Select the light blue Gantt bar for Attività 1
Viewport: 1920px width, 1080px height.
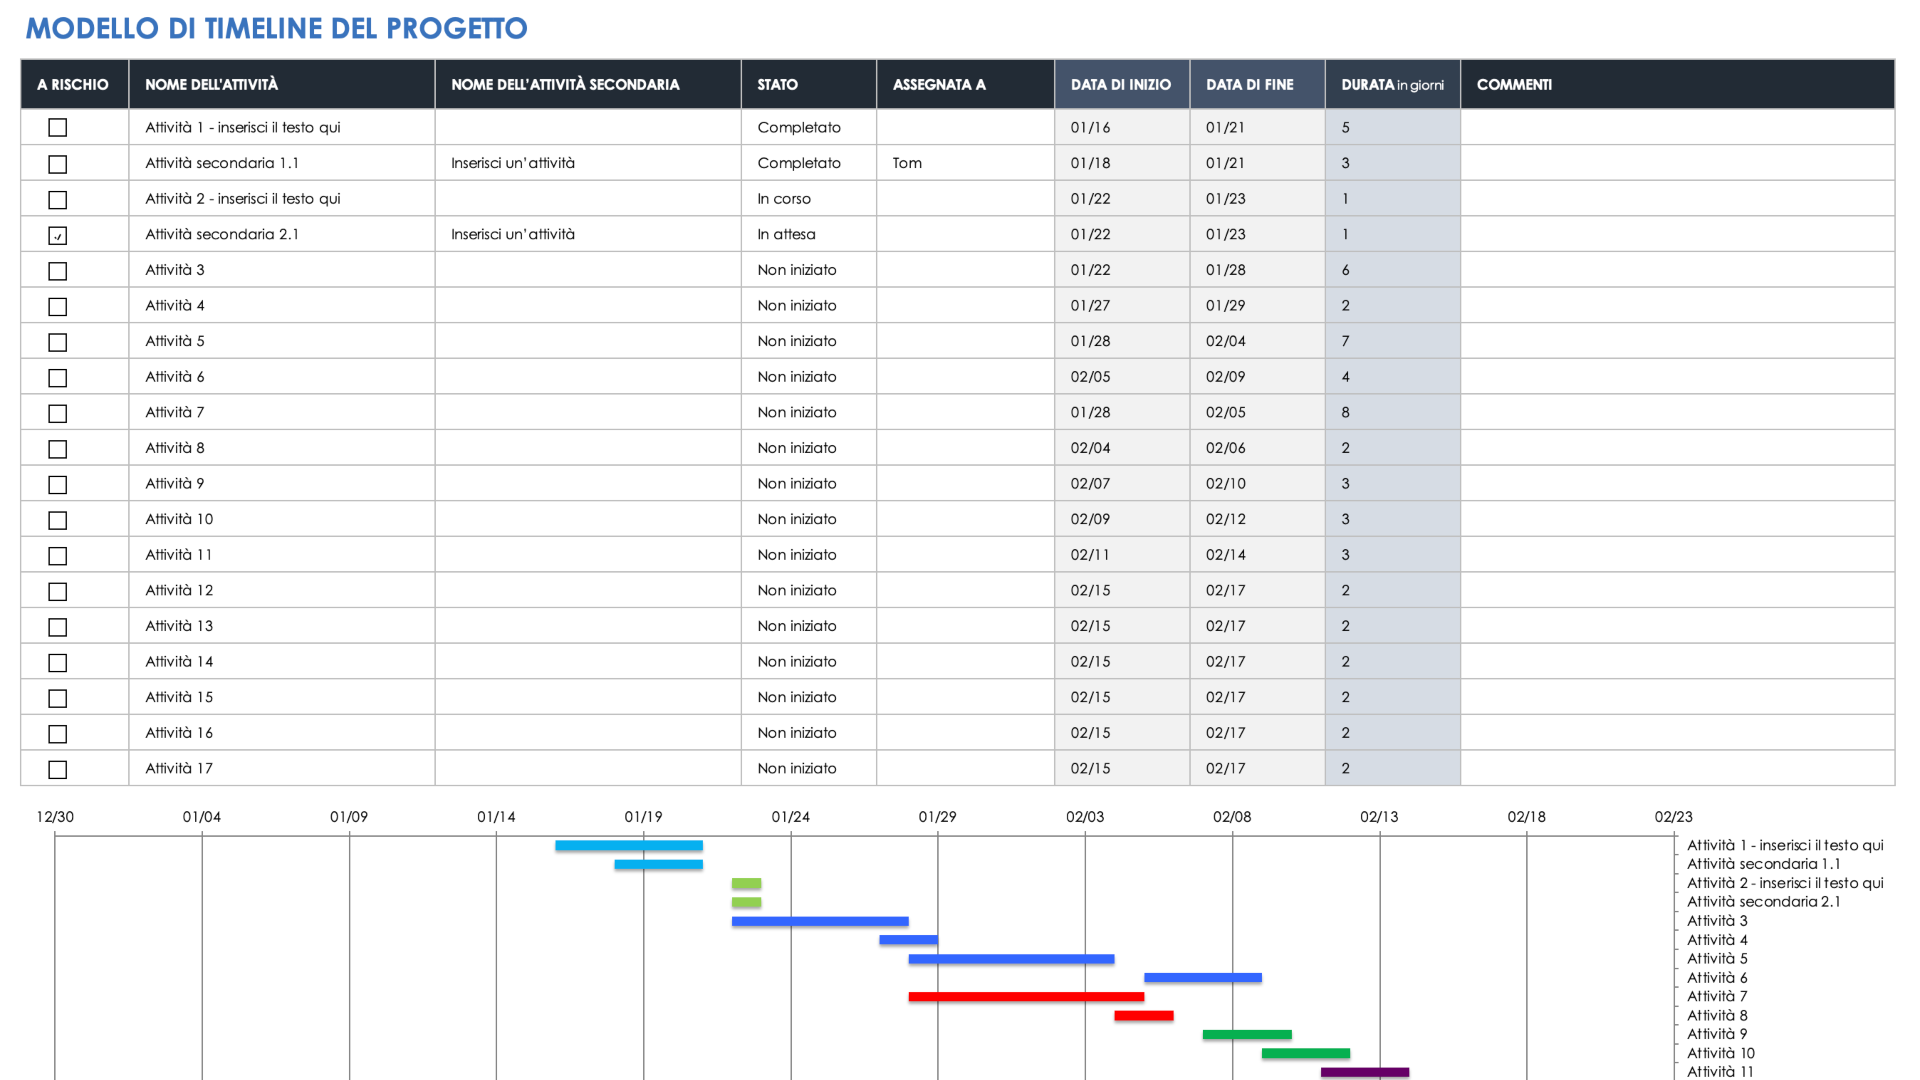pos(629,846)
